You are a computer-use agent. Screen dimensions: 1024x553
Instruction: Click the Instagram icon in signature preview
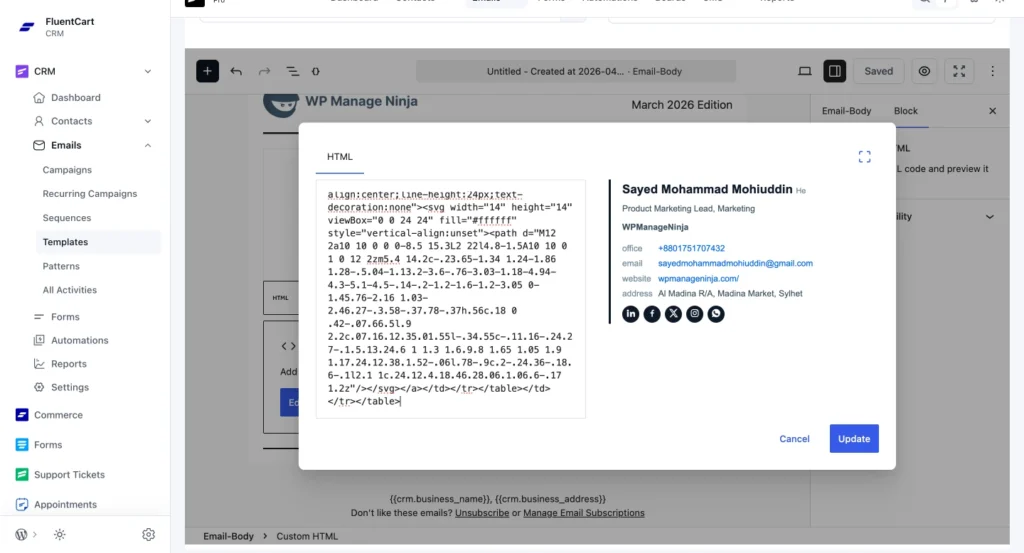tap(694, 314)
